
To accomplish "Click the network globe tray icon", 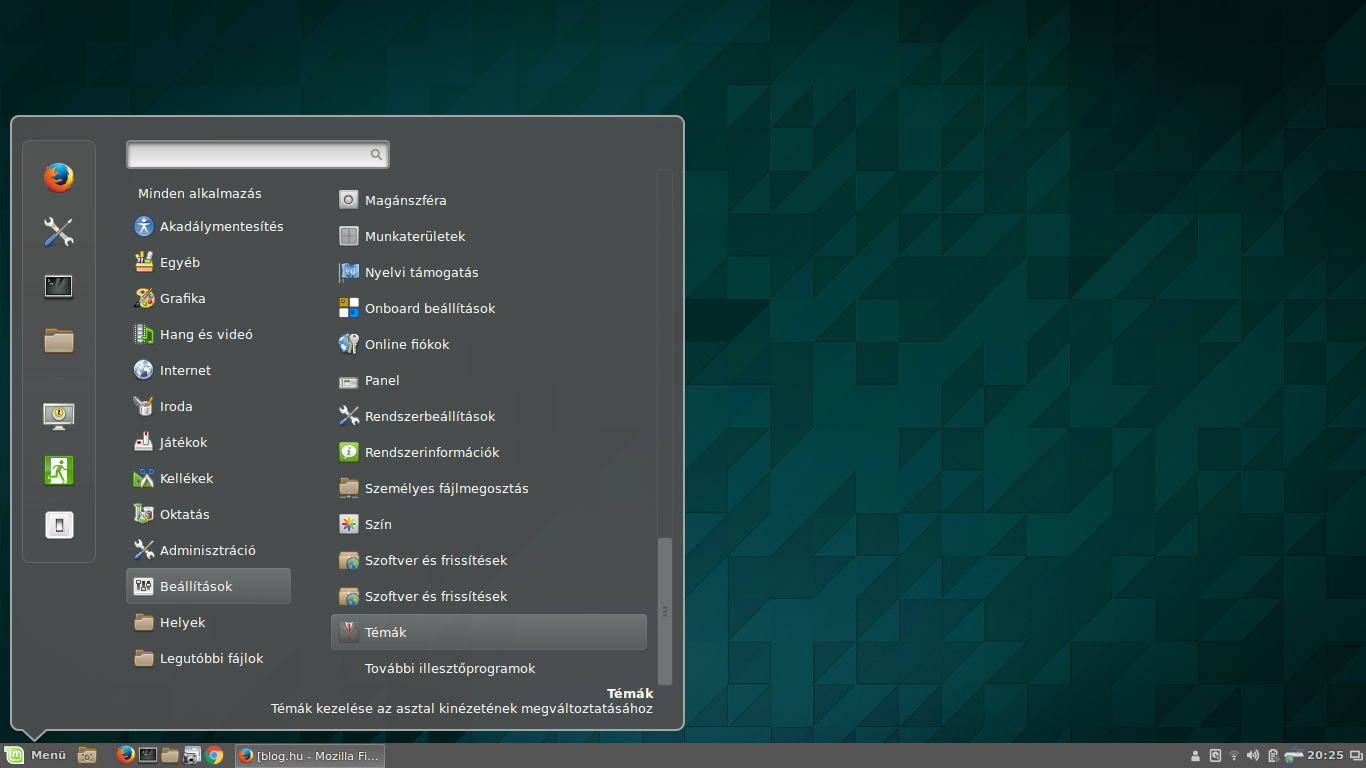I will pyautogui.click(x=1294, y=756).
